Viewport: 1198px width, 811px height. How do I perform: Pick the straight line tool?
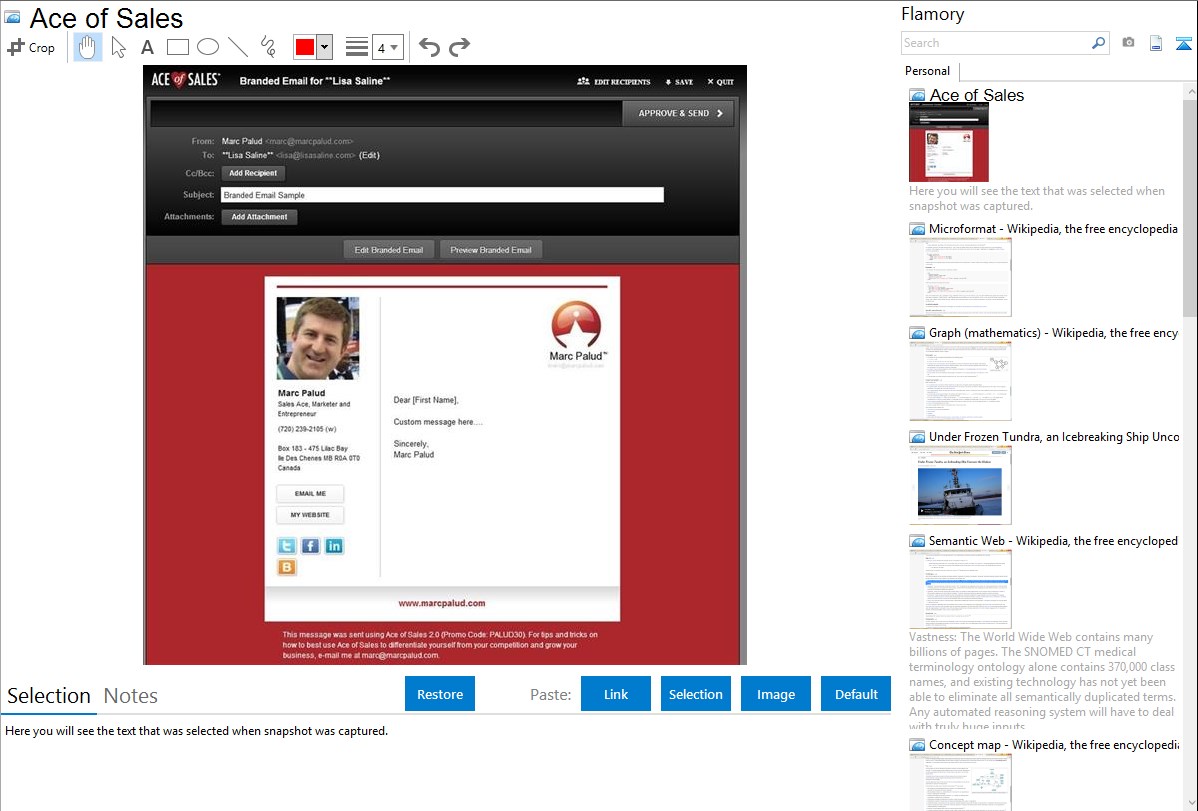point(238,47)
